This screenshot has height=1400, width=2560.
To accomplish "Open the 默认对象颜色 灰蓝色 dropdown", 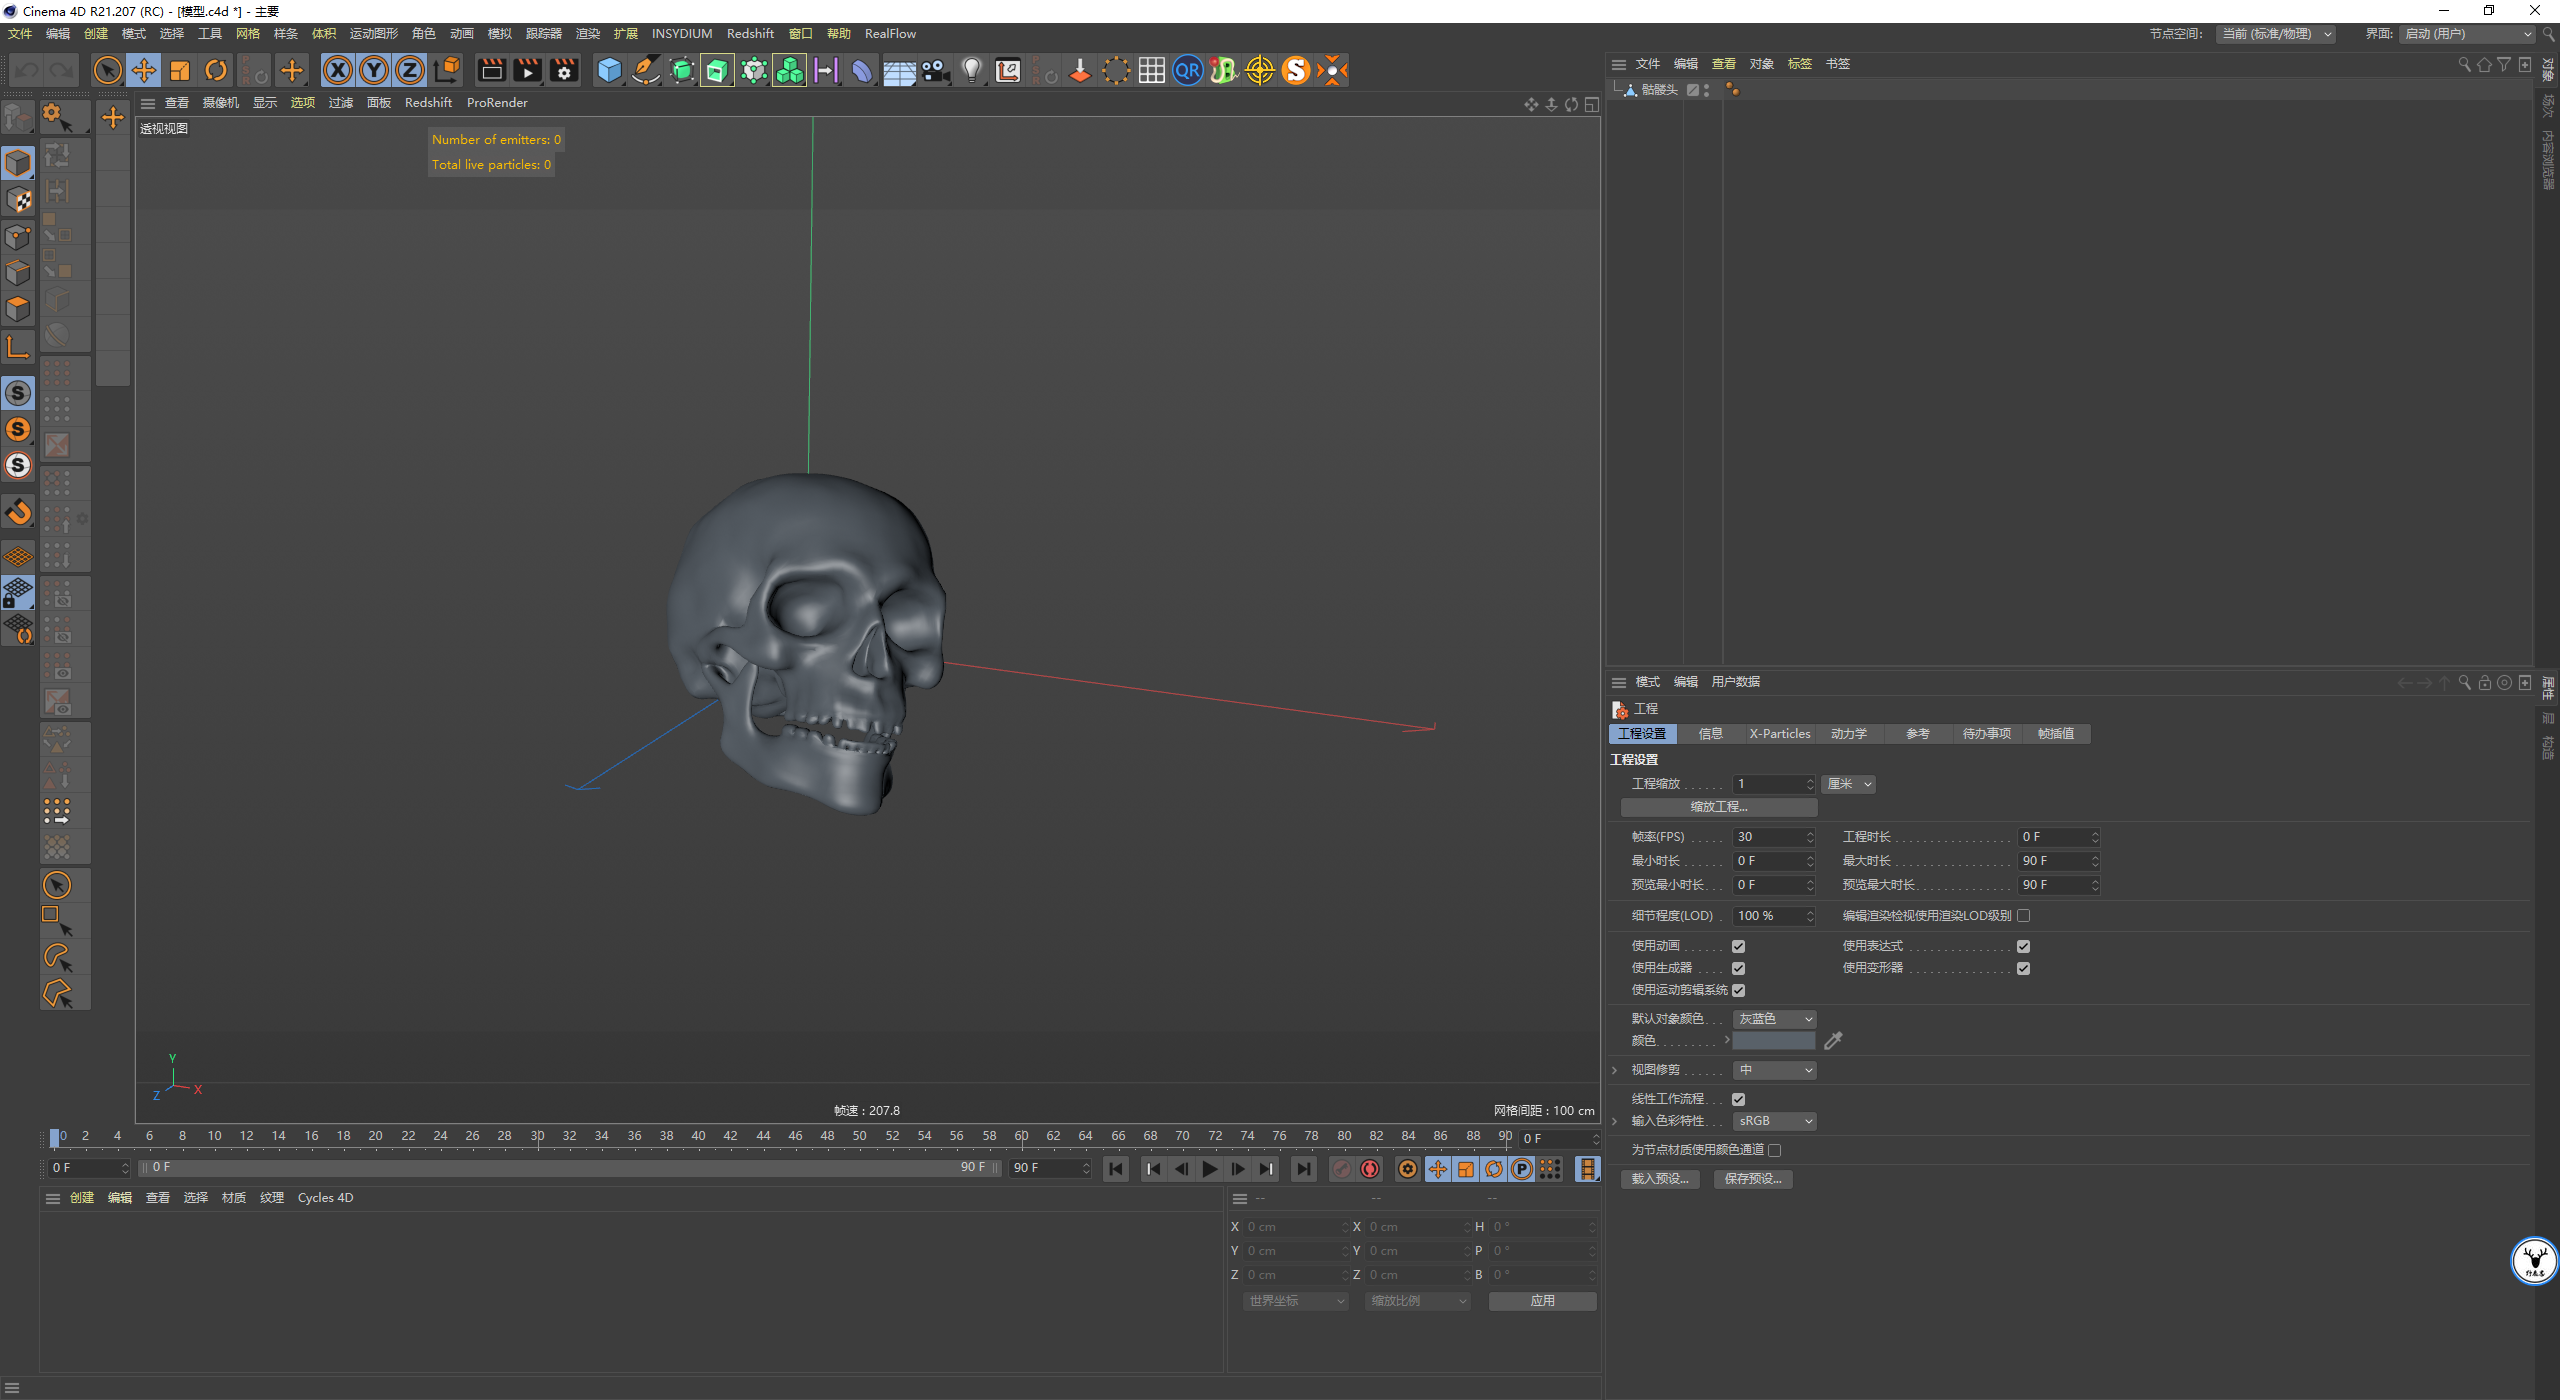I will tap(1774, 1018).
